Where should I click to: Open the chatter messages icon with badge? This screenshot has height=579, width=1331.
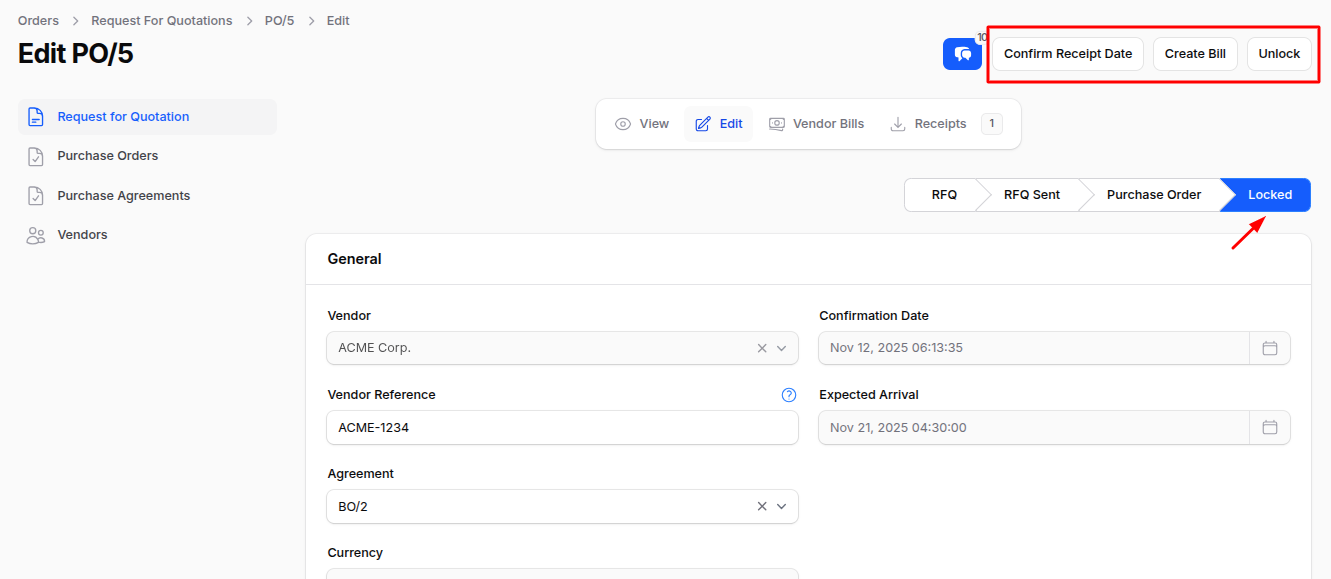point(962,54)
